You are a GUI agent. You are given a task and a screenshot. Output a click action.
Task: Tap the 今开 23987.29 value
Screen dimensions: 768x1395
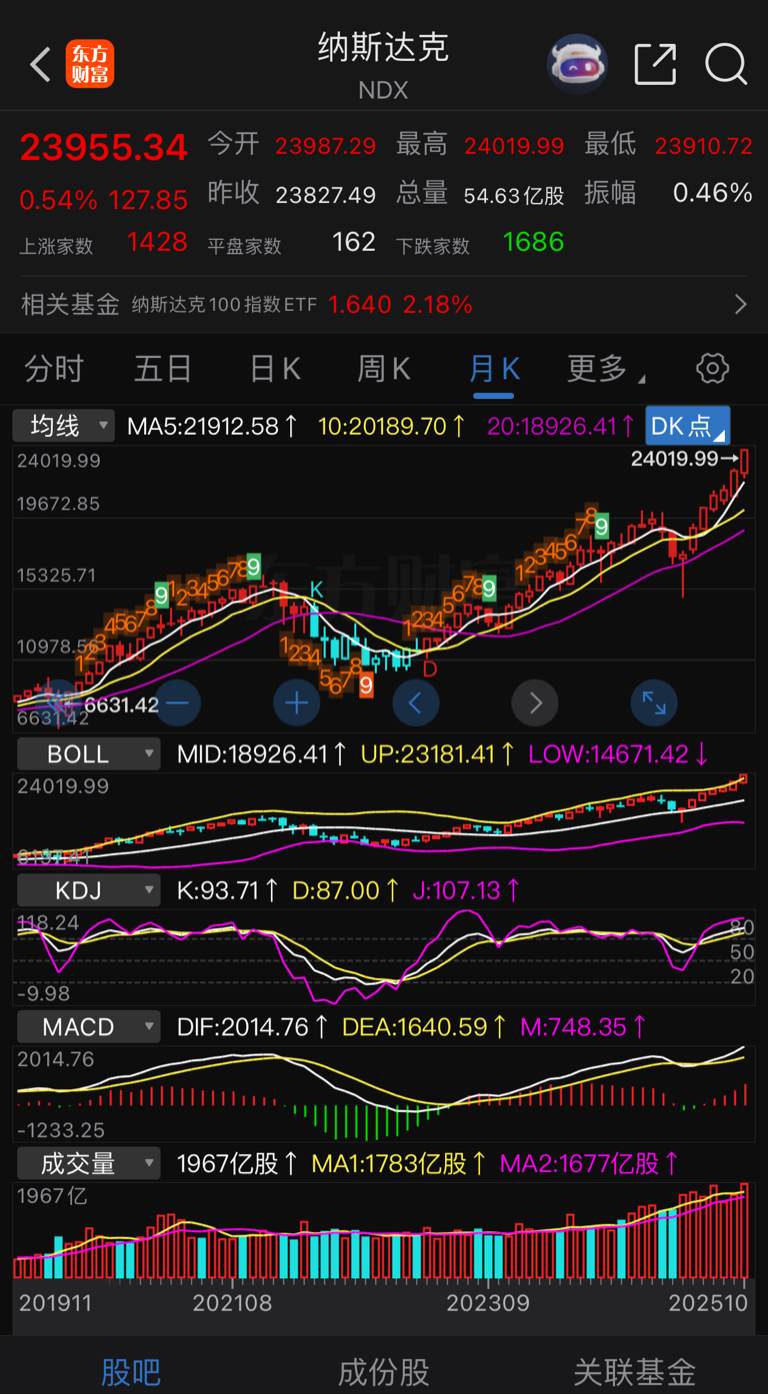(x=326, y=146)
